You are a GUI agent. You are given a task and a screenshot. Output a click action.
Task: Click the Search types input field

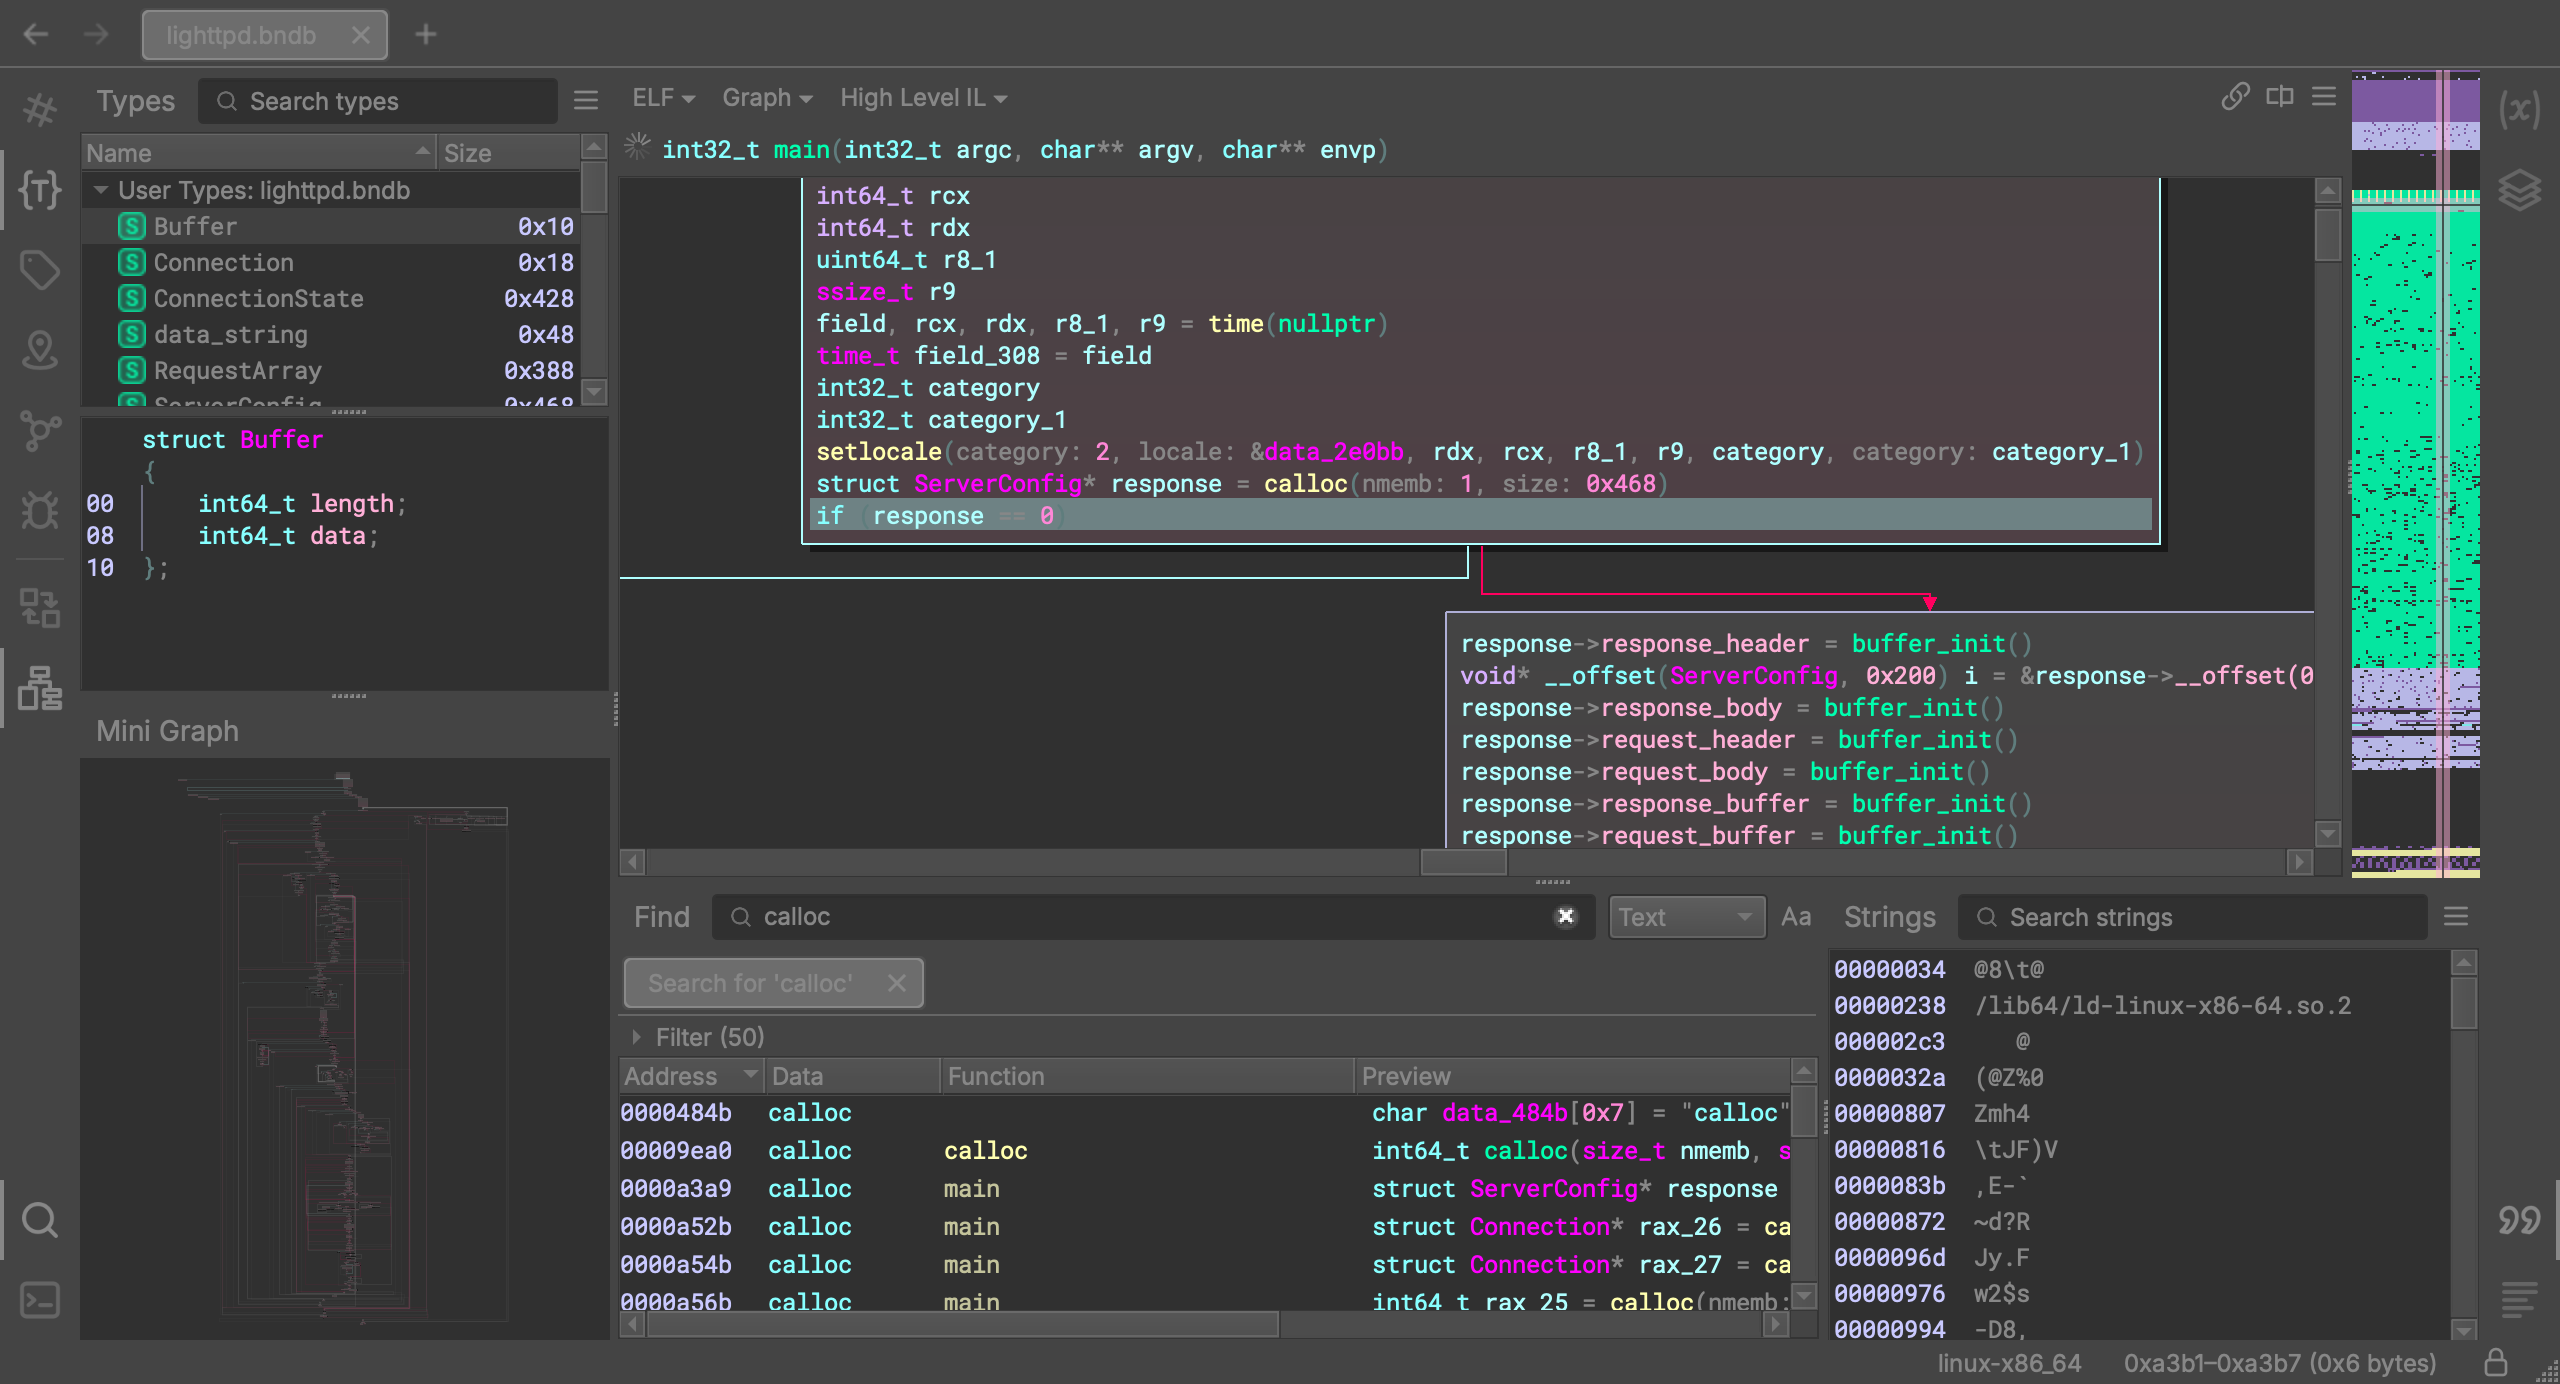coord(377,101)
